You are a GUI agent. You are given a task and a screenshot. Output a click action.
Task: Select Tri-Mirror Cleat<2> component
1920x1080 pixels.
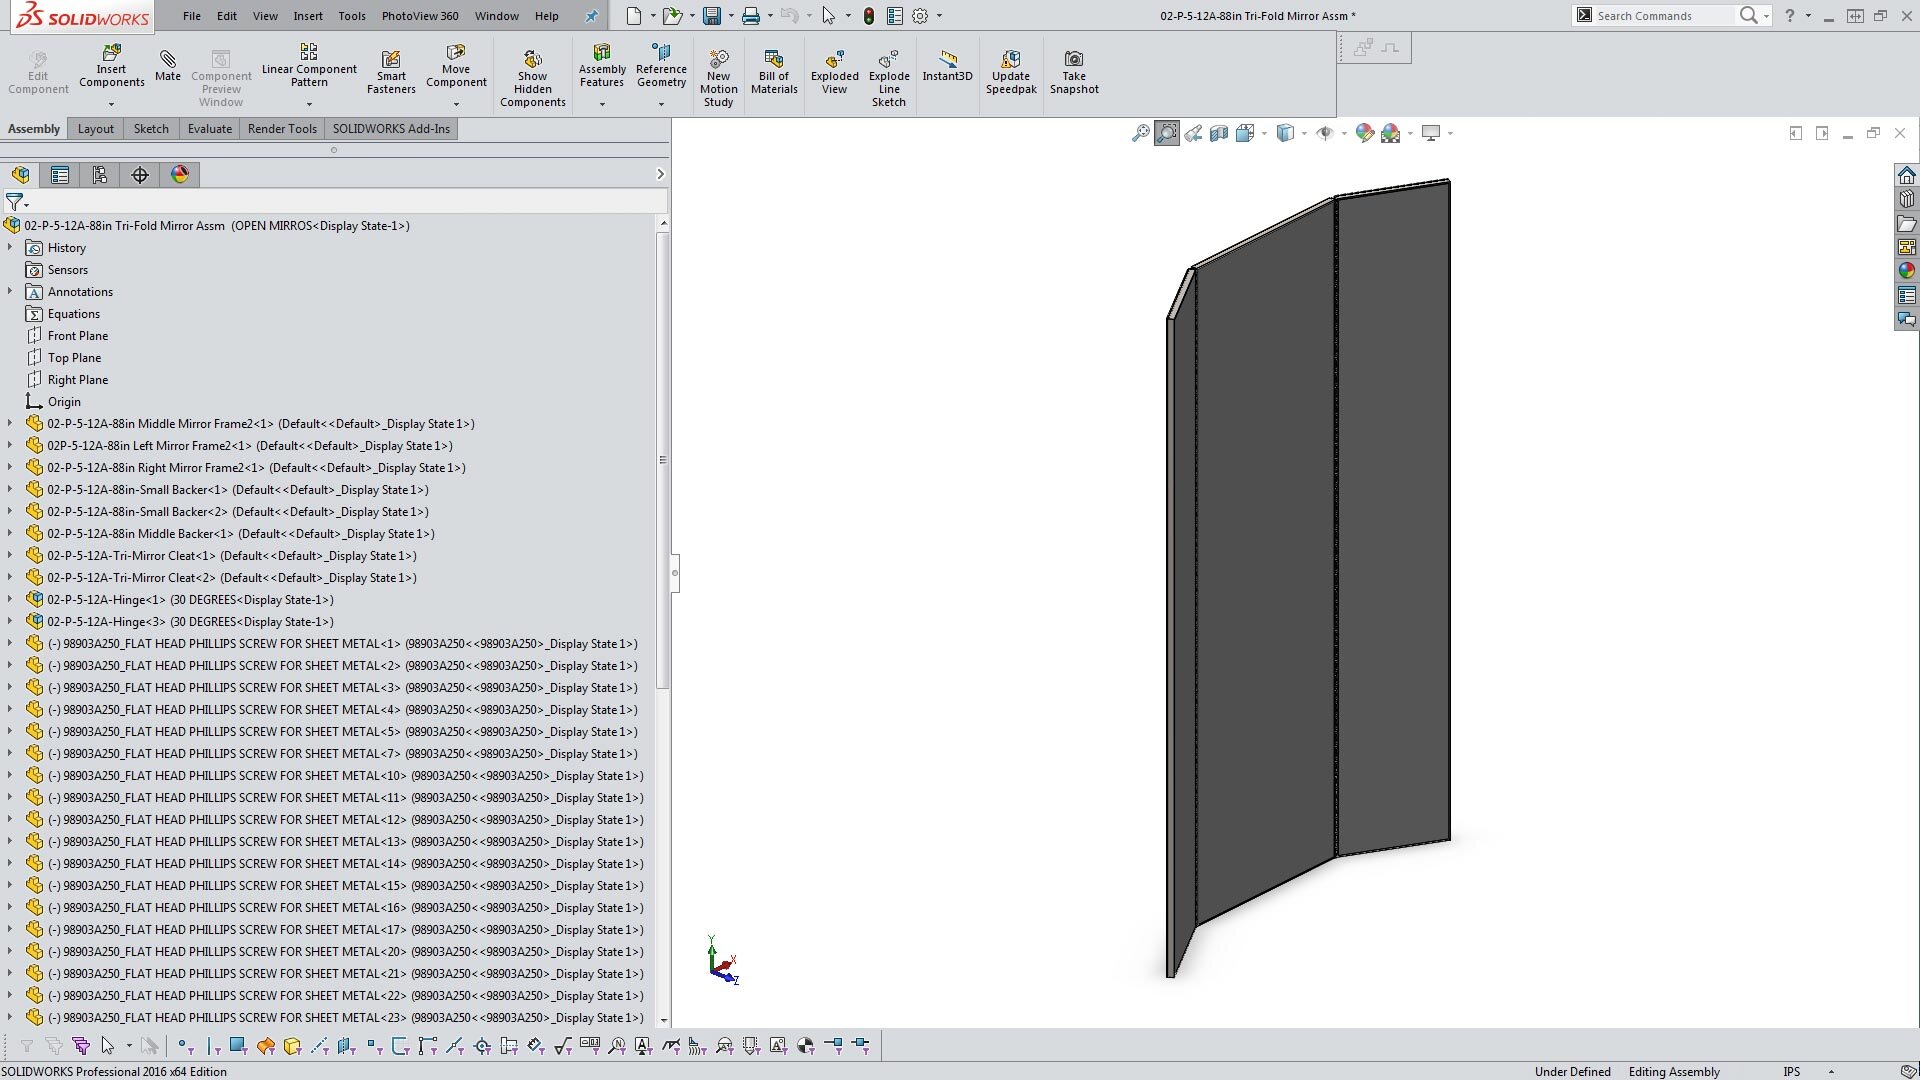click(231, 577)
